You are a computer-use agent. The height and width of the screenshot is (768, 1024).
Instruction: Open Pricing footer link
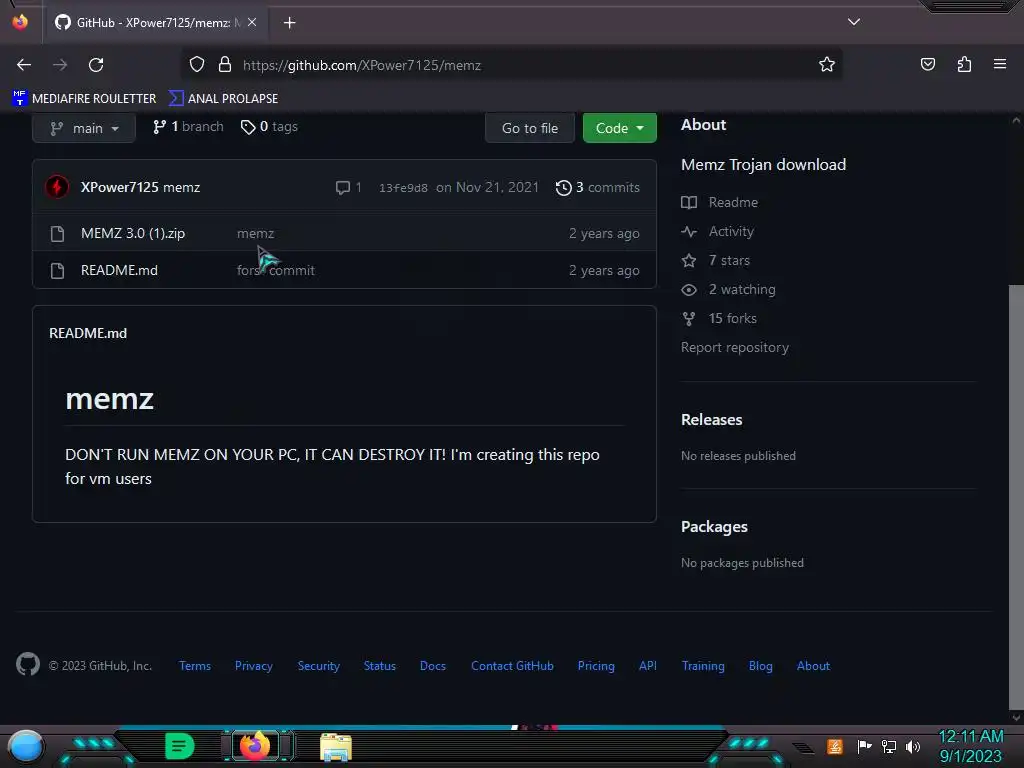(596, 665)
